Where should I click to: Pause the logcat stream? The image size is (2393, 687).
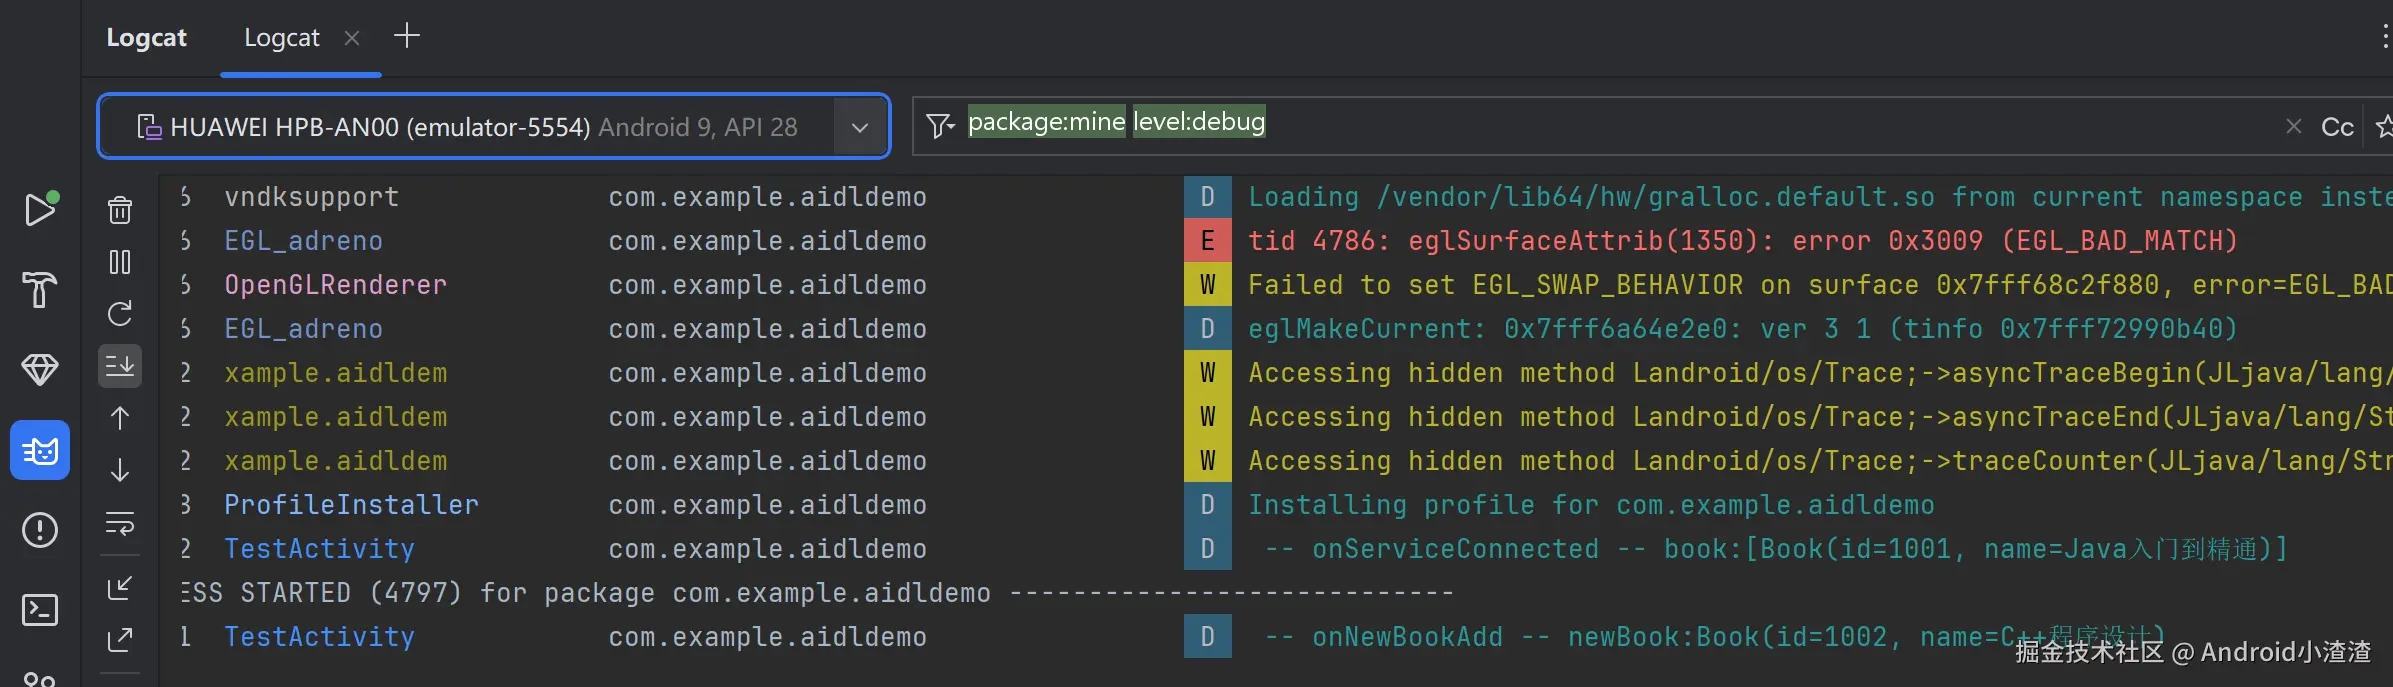click(x=120, y=262)
